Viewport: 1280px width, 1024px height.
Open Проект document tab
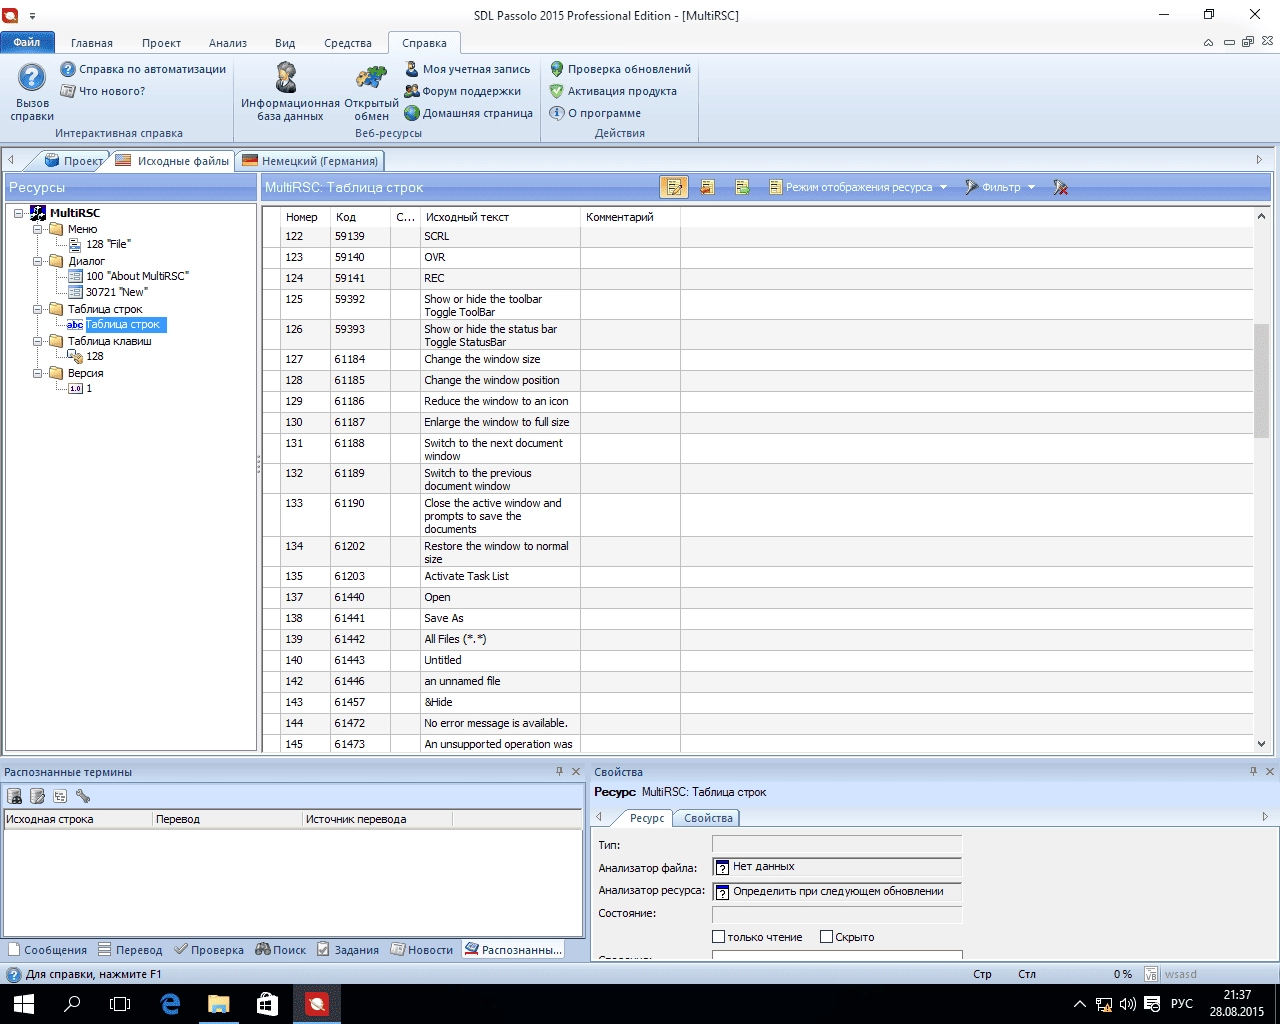pyautogui.click(x=73, y=160)
